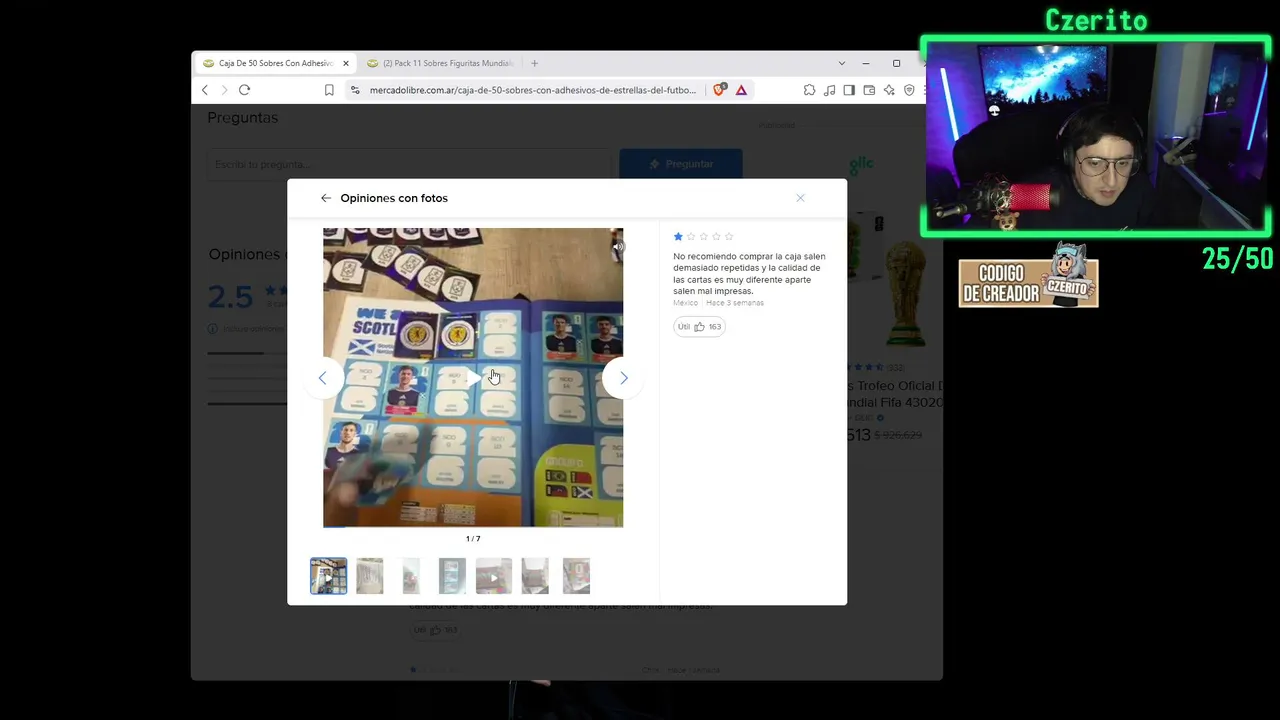Select the second review thumbnail
Image resolution: width=1280 pixels, height=720 pixels.
tap(369, 576)
